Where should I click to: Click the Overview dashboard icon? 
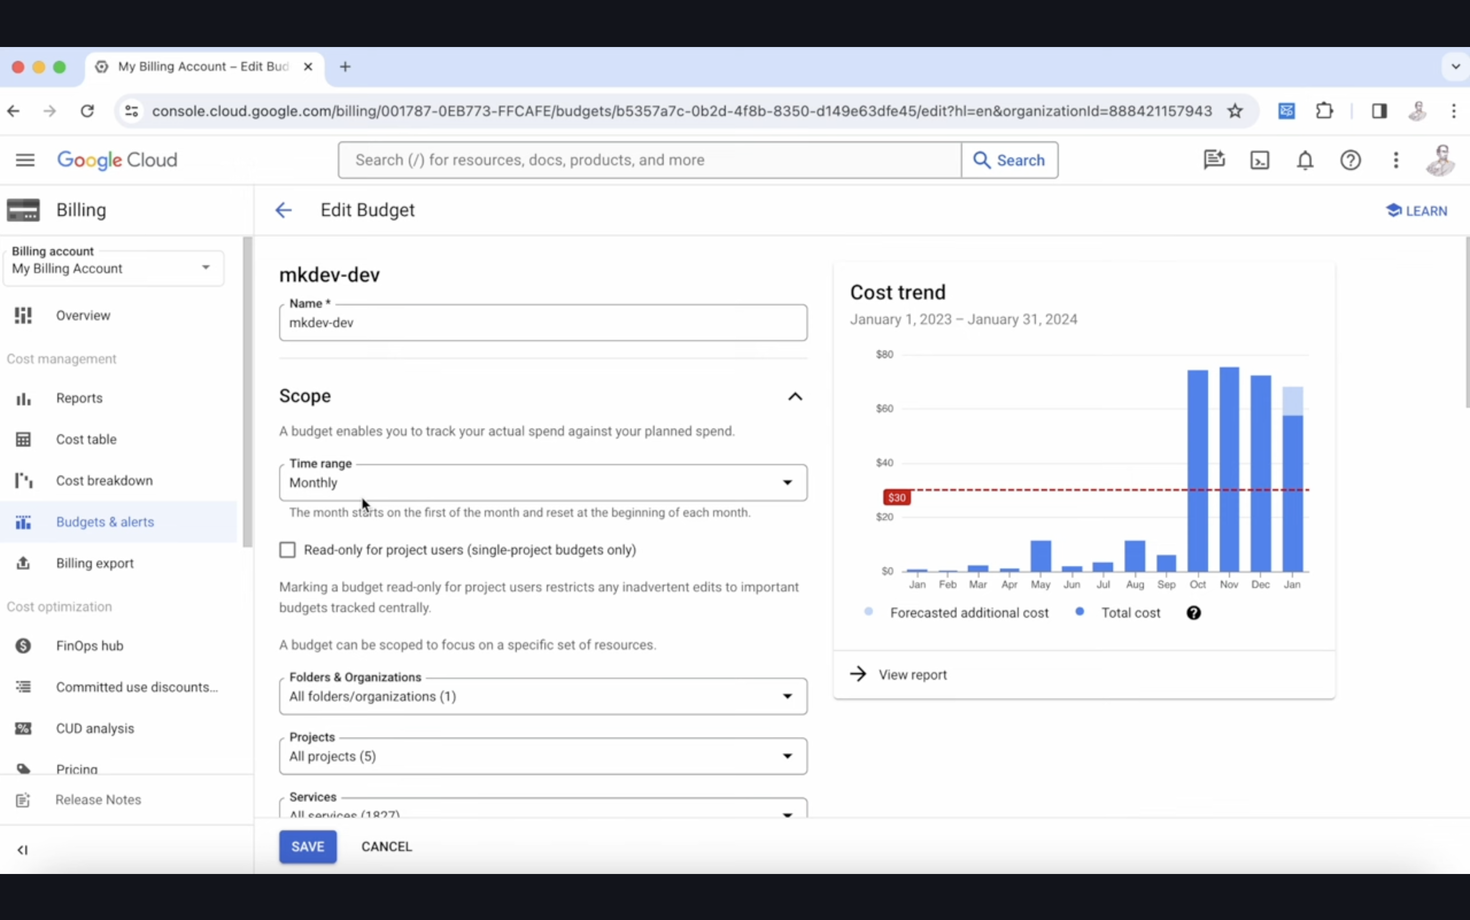(23, 315)
